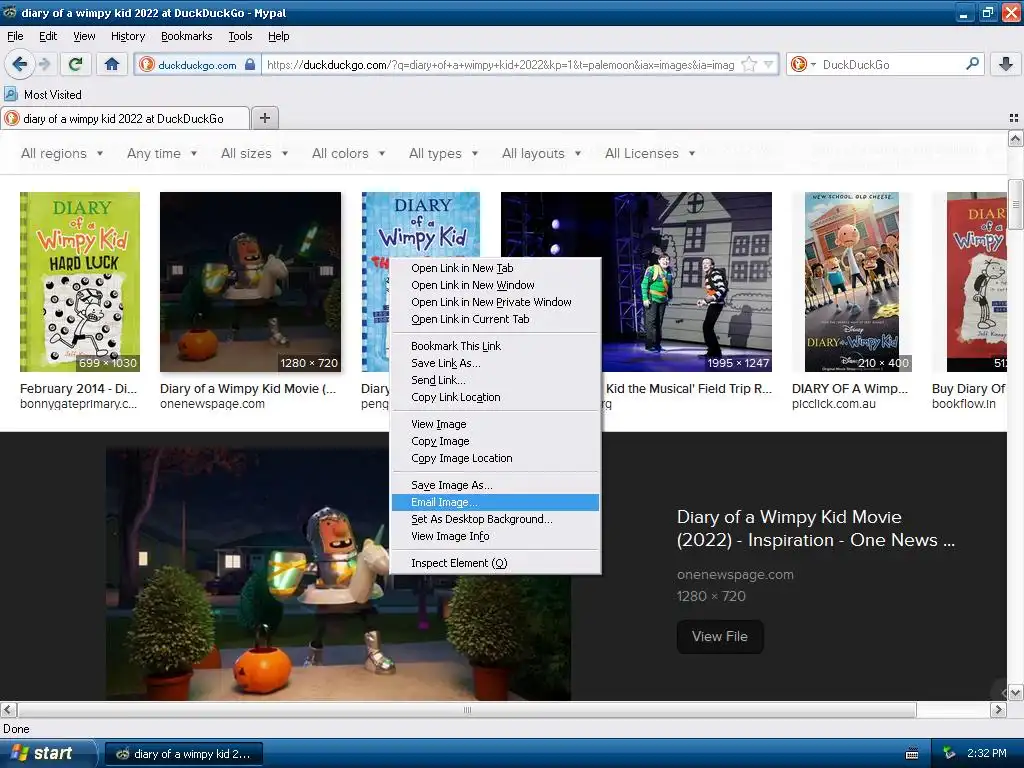Open a new tab with the plus button
The height and width of the screenshot is (768, 1024).
(264, 118)
